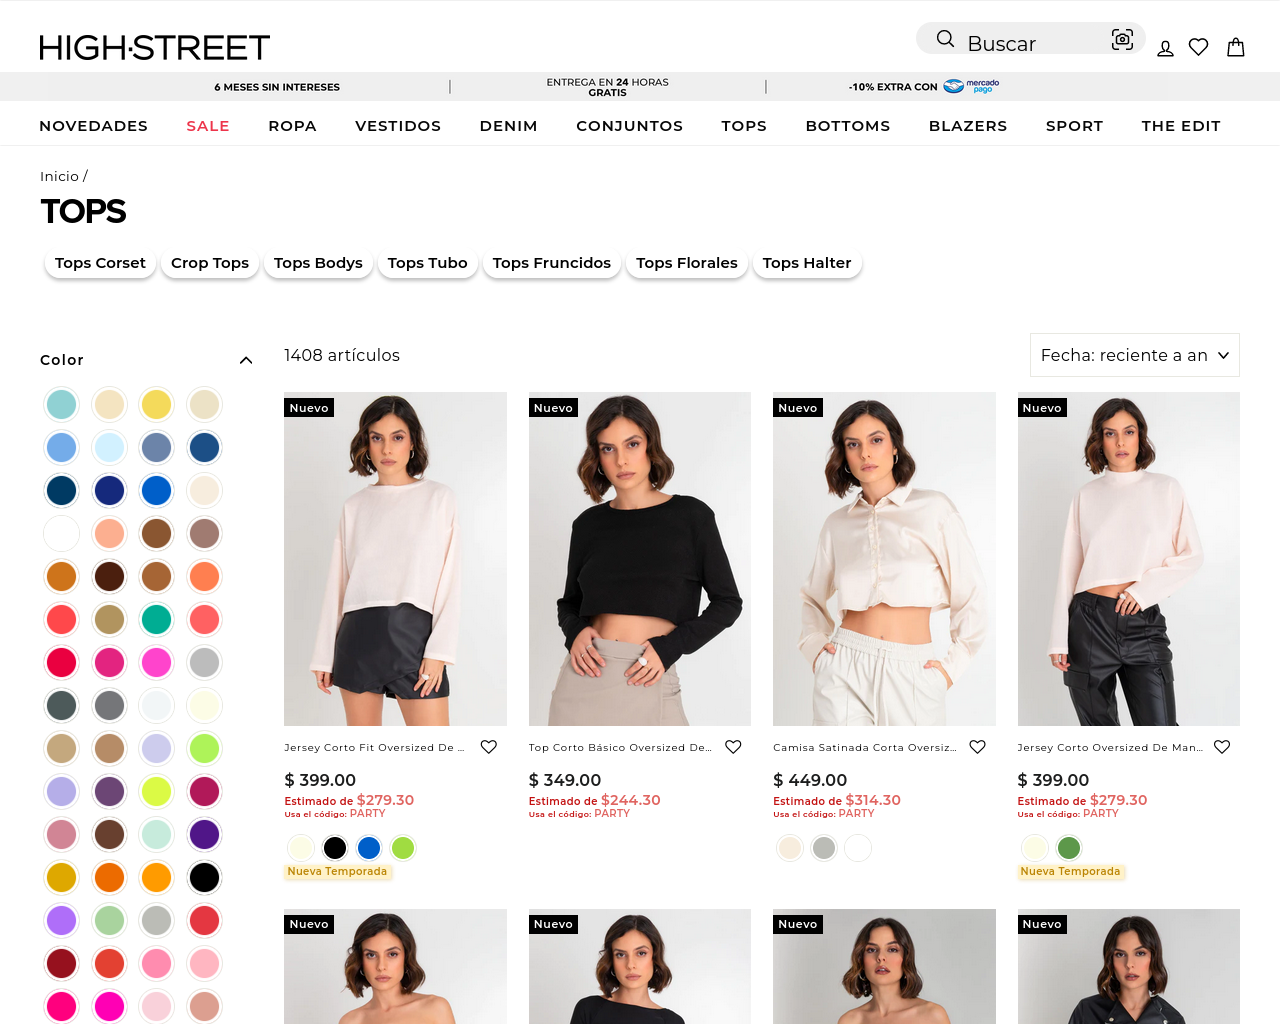Open the wishlist heart in header
Viewport: 1280px width, 1024px height.
(x=1199, y=47)
